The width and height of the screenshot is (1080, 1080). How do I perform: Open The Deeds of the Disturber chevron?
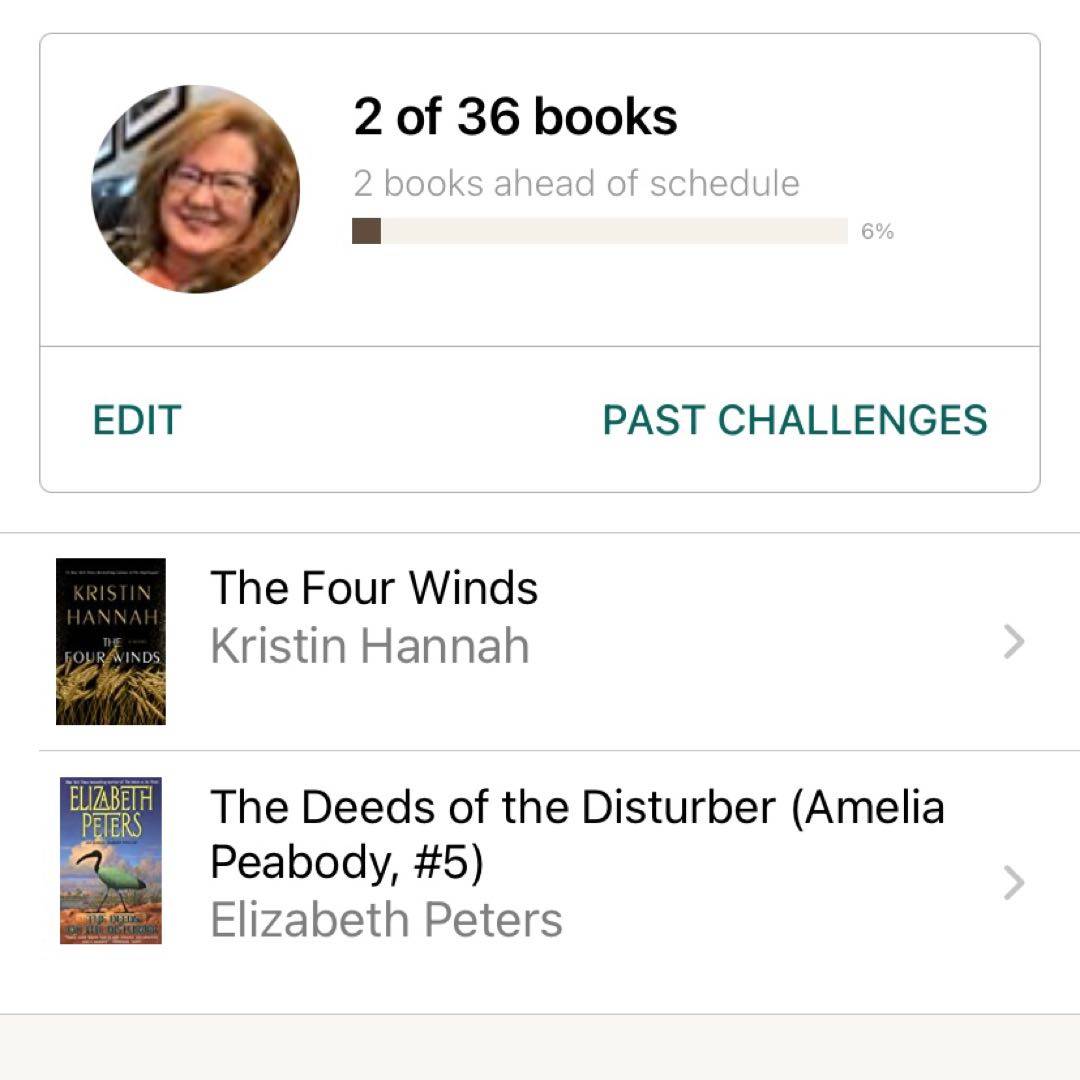click(1014, 883)
